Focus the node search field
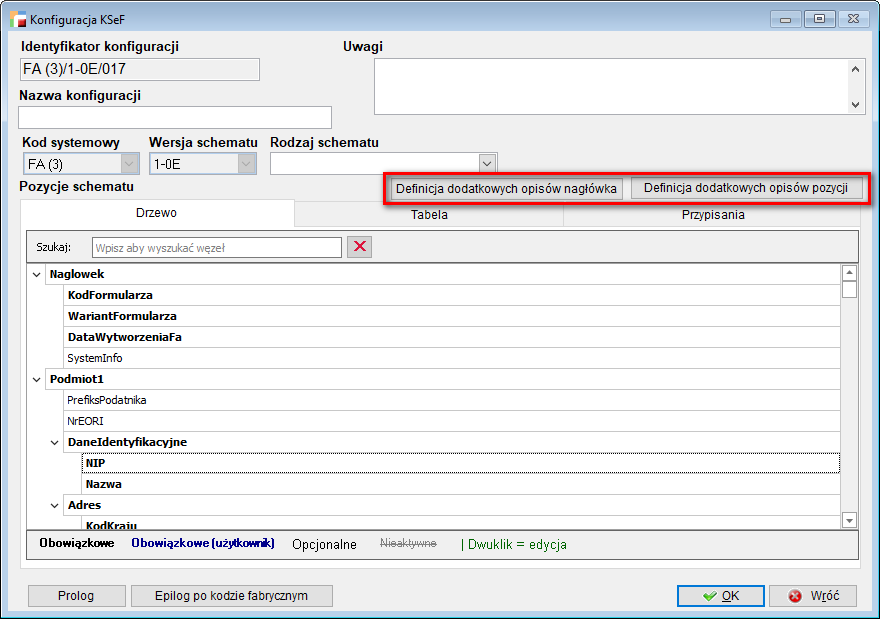This screenshot has width=880, height=619. 216,247
